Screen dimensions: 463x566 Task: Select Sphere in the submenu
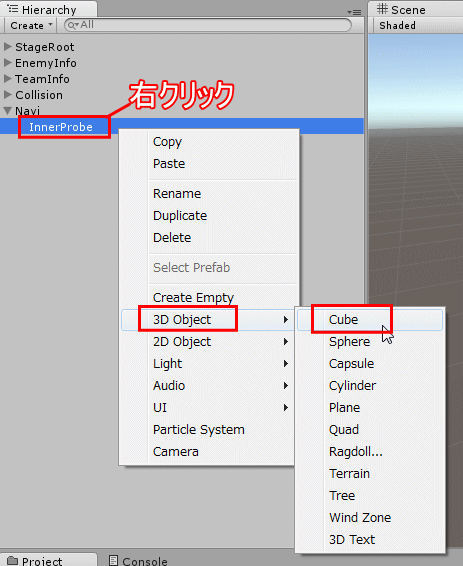349,341
